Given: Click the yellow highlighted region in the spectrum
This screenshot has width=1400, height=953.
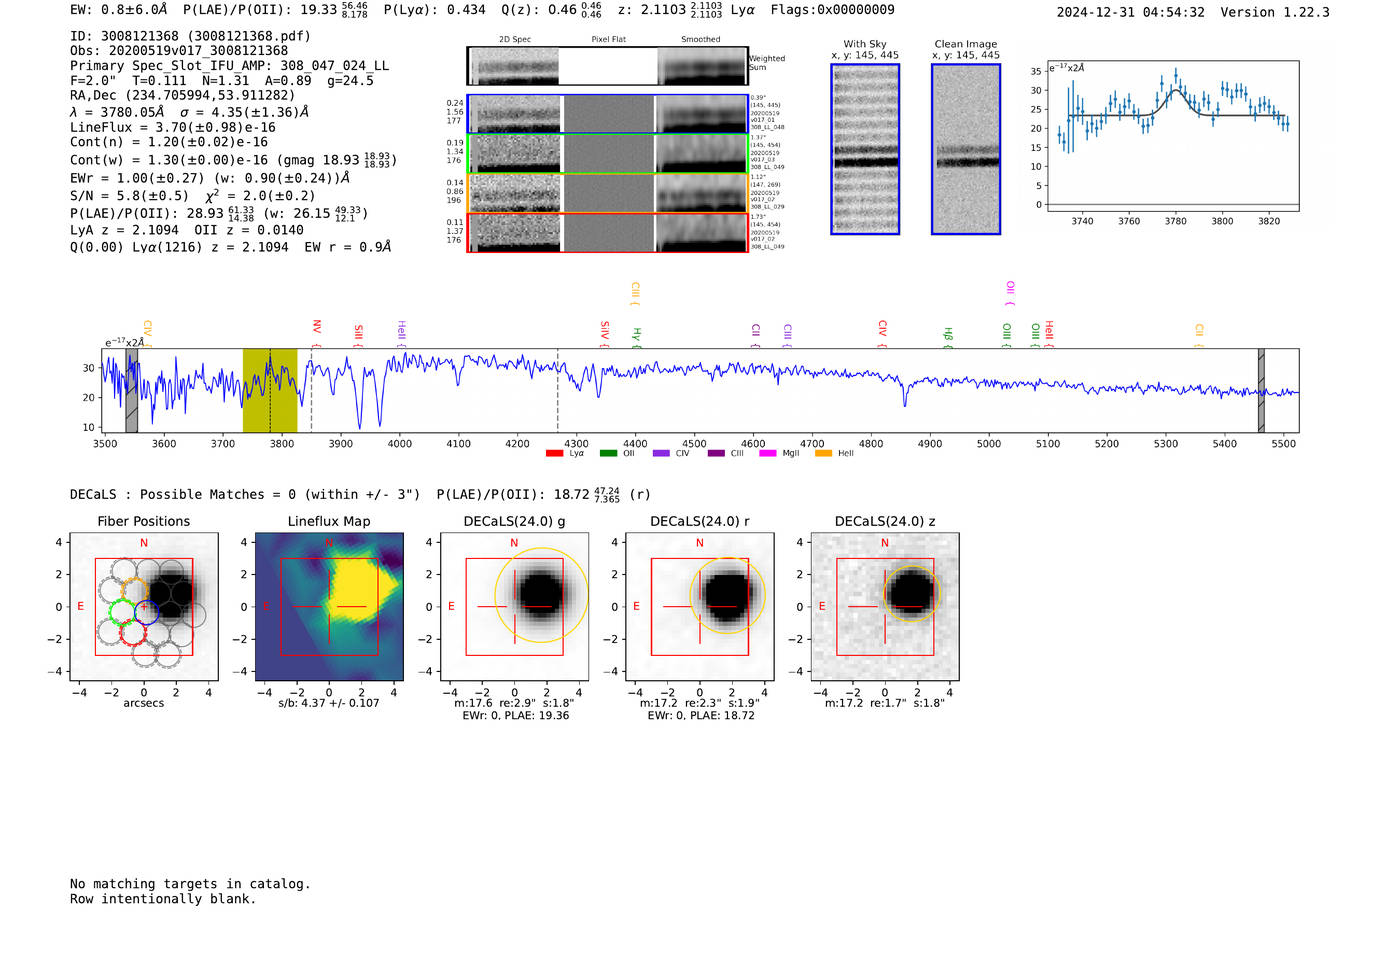Looking at the screenshot, I should click(270, 391).
